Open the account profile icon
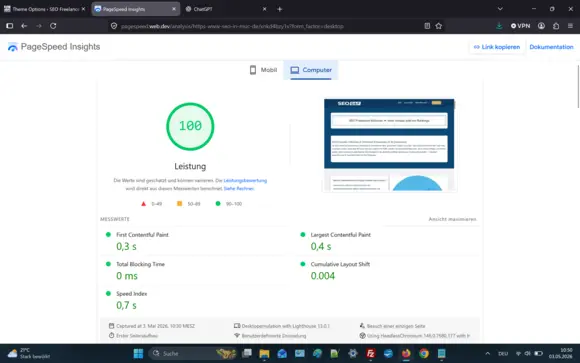The width and height of the screenshot is (580, 363). click(541, 26)
